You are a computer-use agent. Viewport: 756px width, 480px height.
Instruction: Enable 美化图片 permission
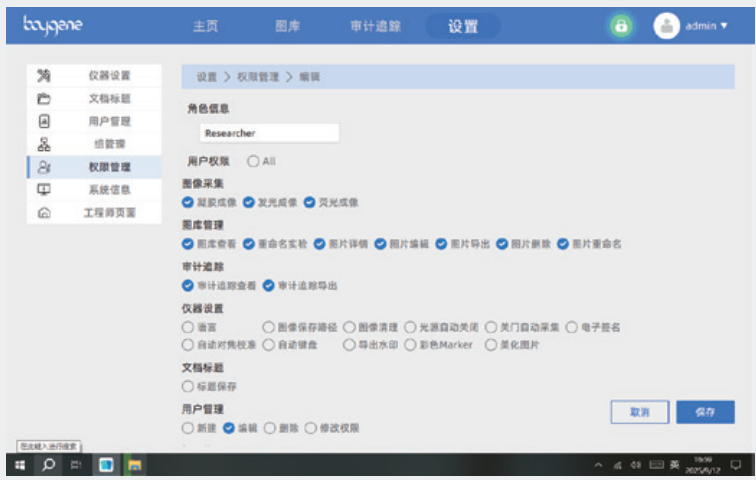tap(491, 345)
